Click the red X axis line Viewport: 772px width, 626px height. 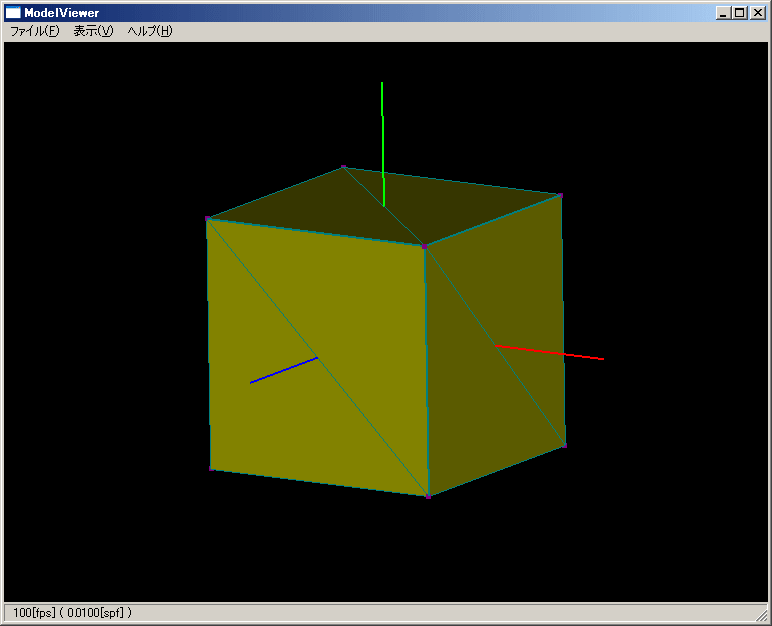(x=549, y=353)
